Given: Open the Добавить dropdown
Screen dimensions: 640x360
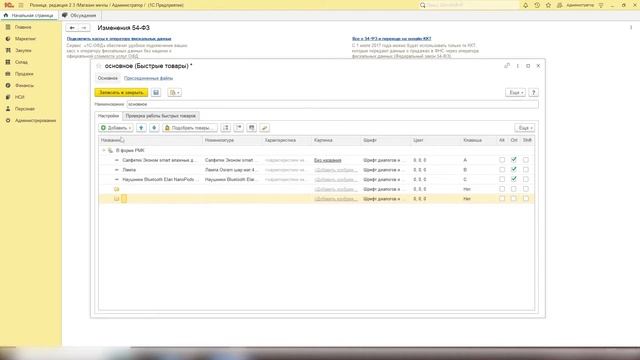Looking at the screenshot, I should [116, 128].
